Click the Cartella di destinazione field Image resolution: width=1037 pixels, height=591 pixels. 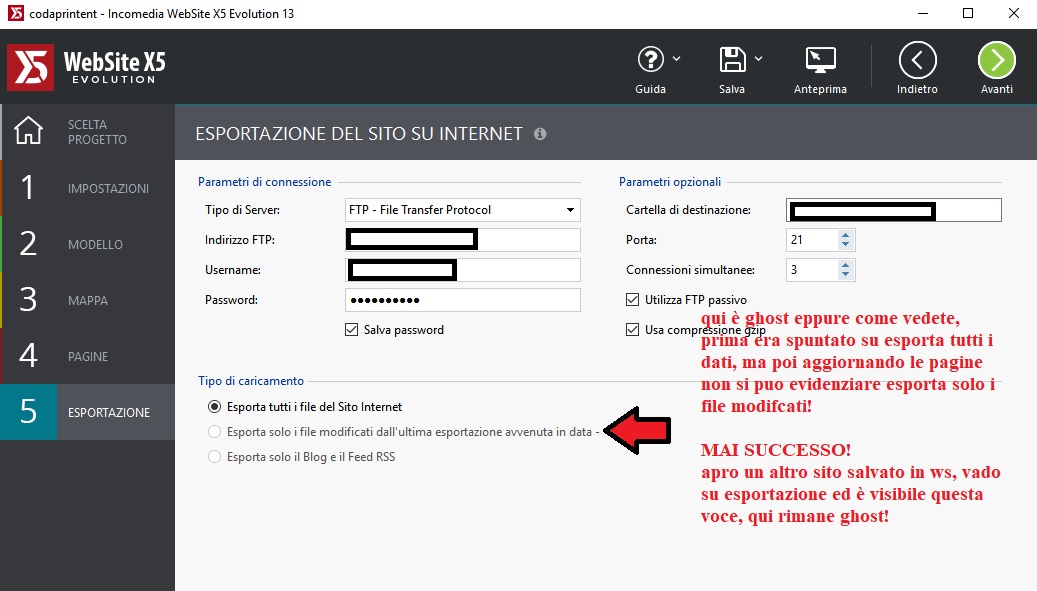(893, 210)
